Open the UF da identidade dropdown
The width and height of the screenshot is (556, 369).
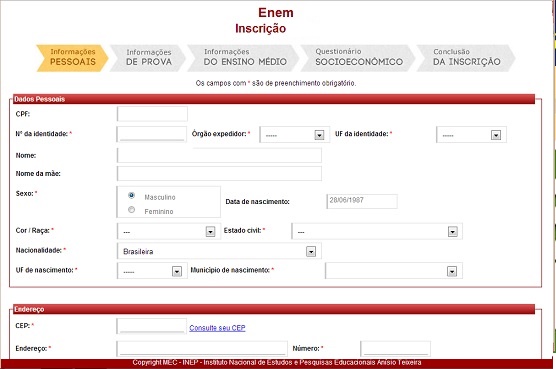click(x=471, y=135)
